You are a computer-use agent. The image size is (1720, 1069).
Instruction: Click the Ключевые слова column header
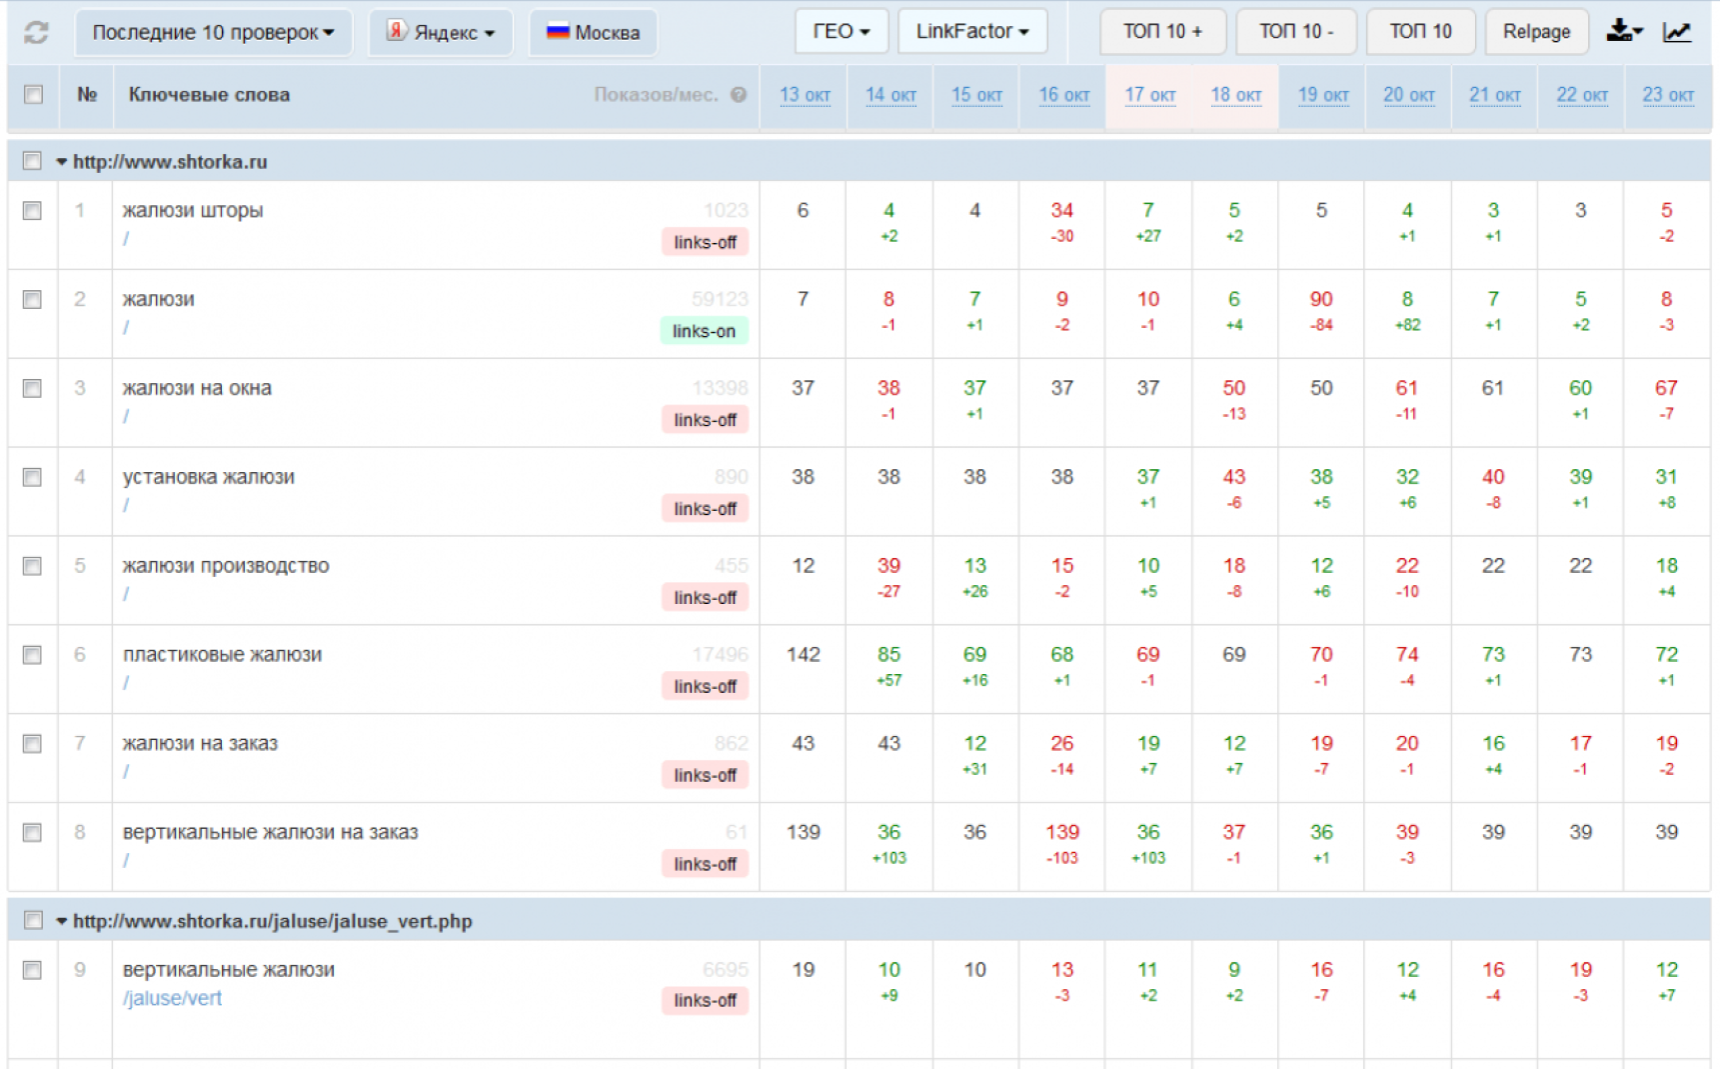209,95
